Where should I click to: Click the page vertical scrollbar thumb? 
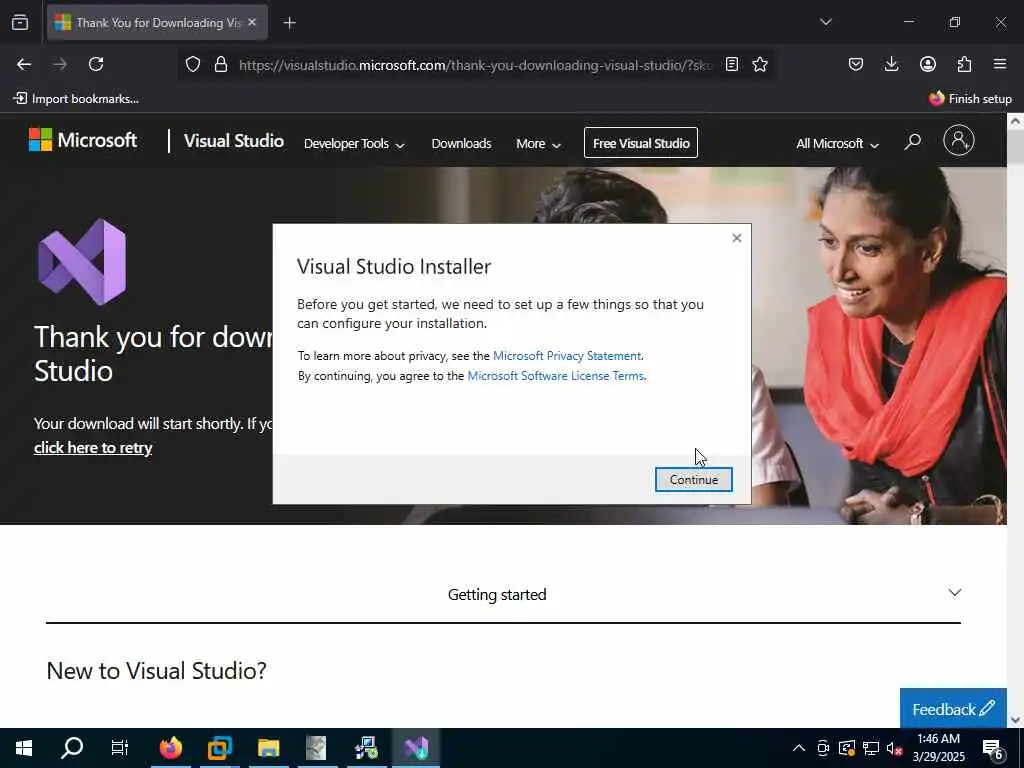(x=1015, y=147)
